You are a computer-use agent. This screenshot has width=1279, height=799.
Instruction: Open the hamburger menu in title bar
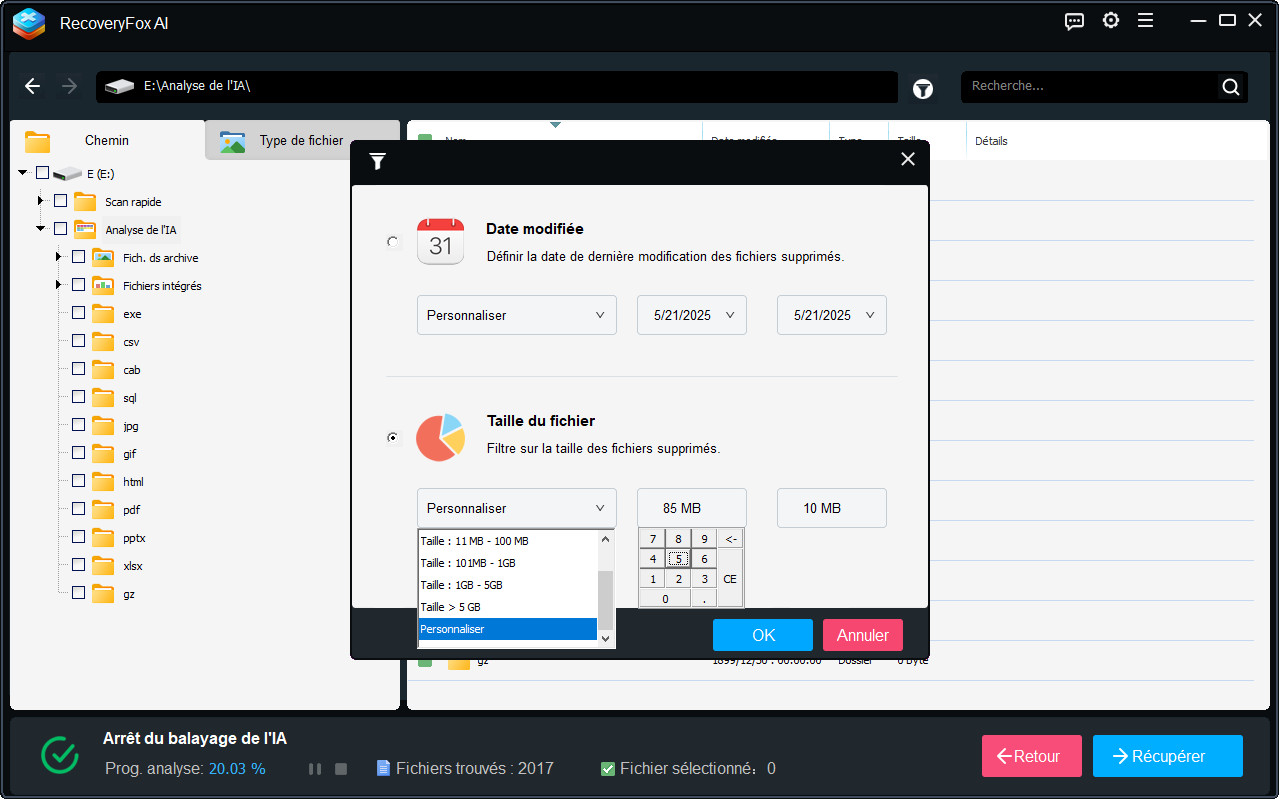coord(1146,21)
